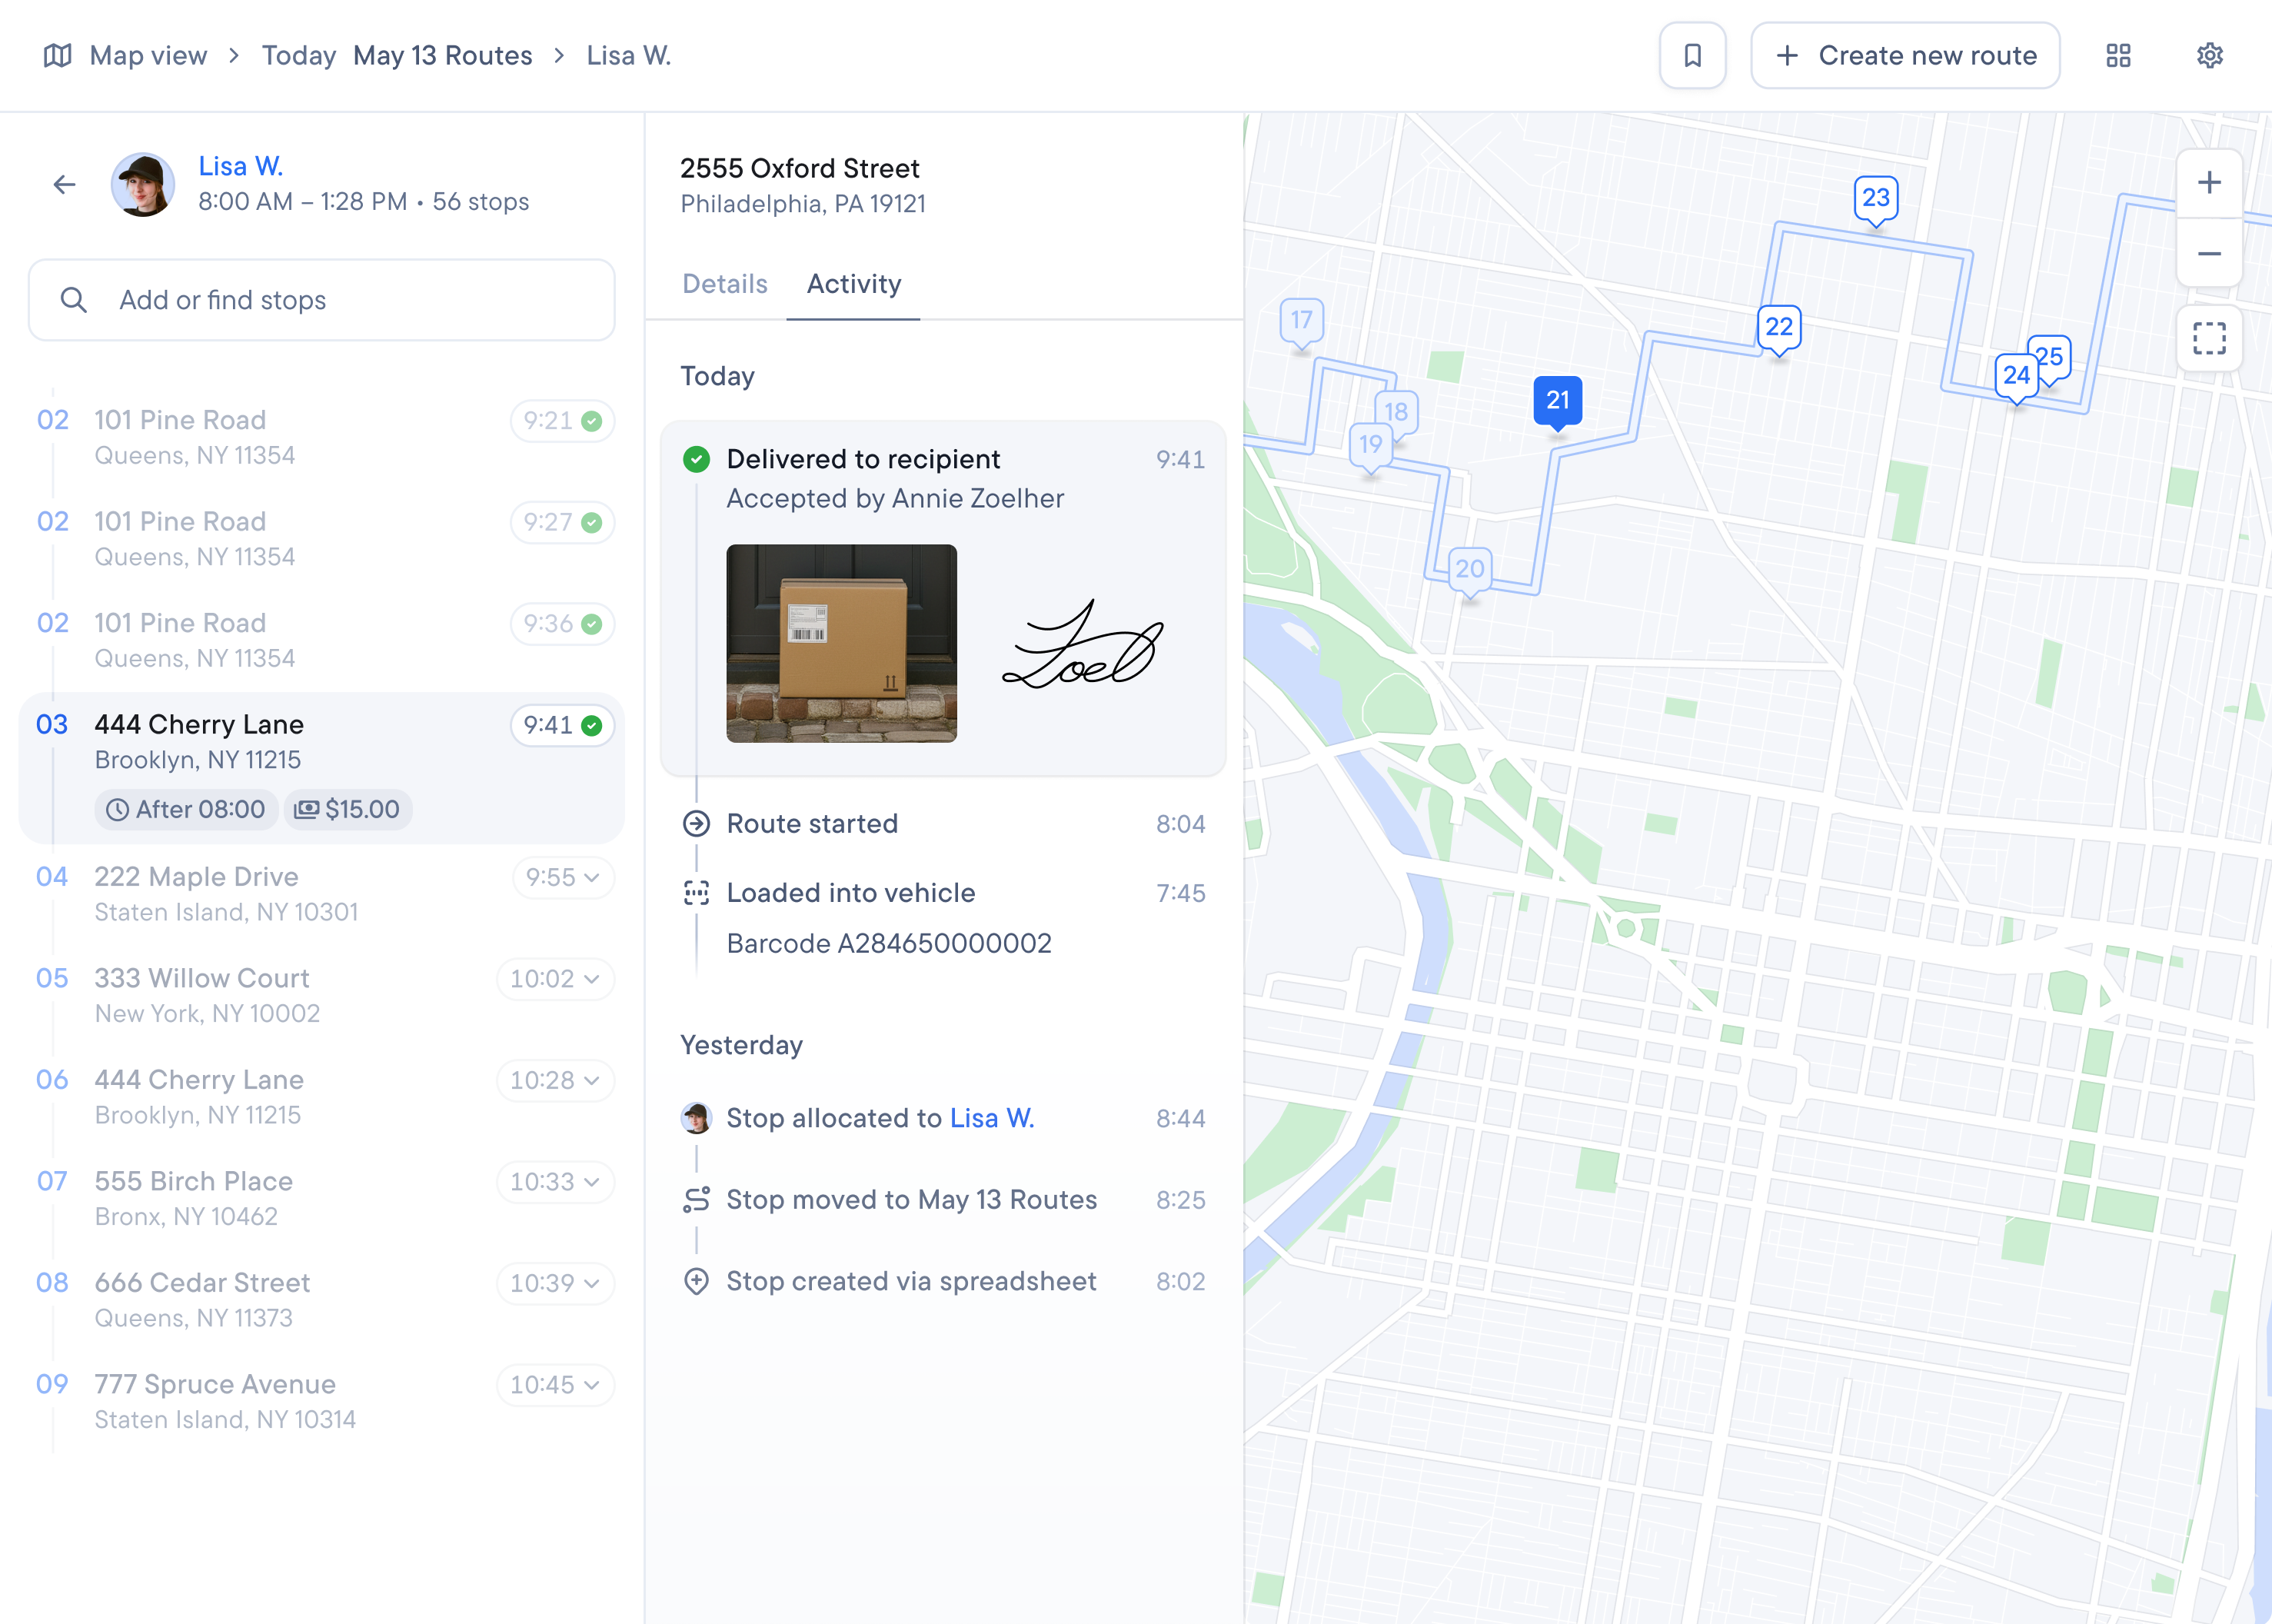
Task: Click the $15.00 cash payment tag
Action: coord(348,809)
